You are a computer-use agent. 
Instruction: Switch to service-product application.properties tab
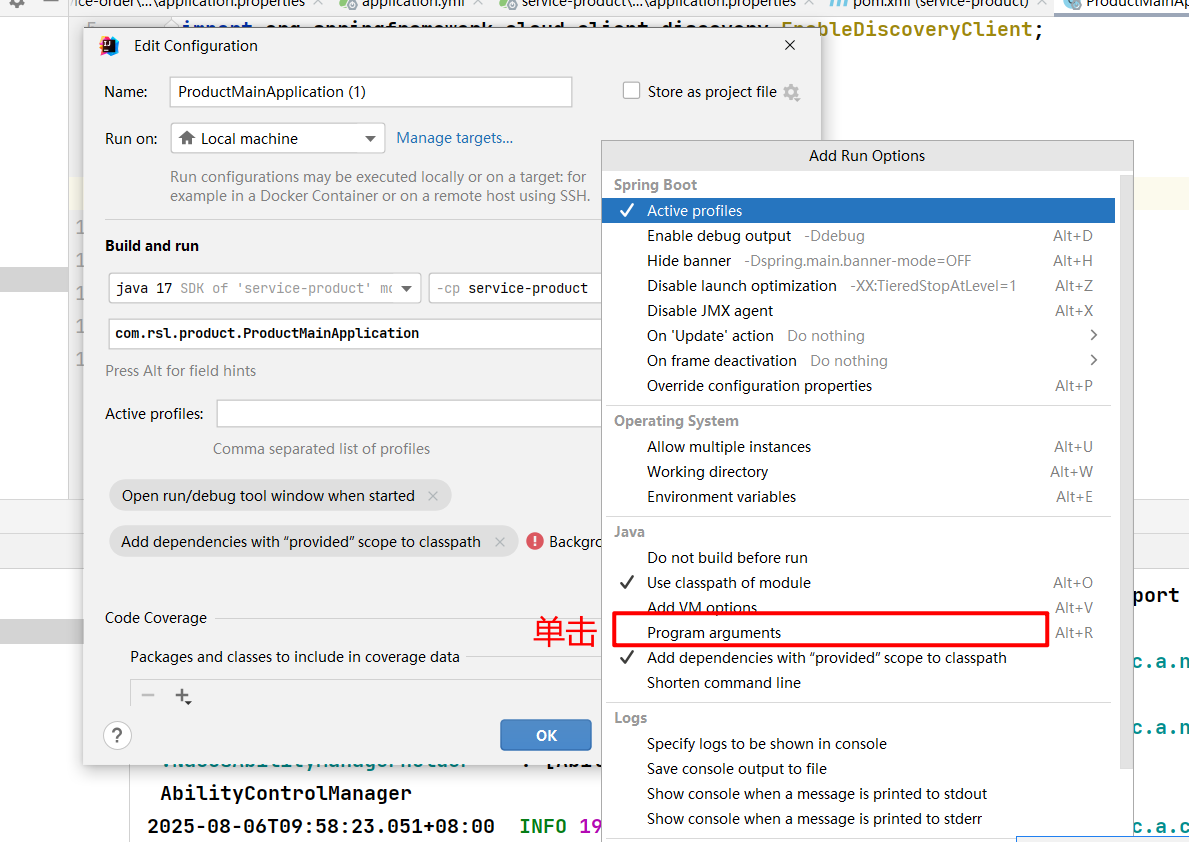click(657, 4)
